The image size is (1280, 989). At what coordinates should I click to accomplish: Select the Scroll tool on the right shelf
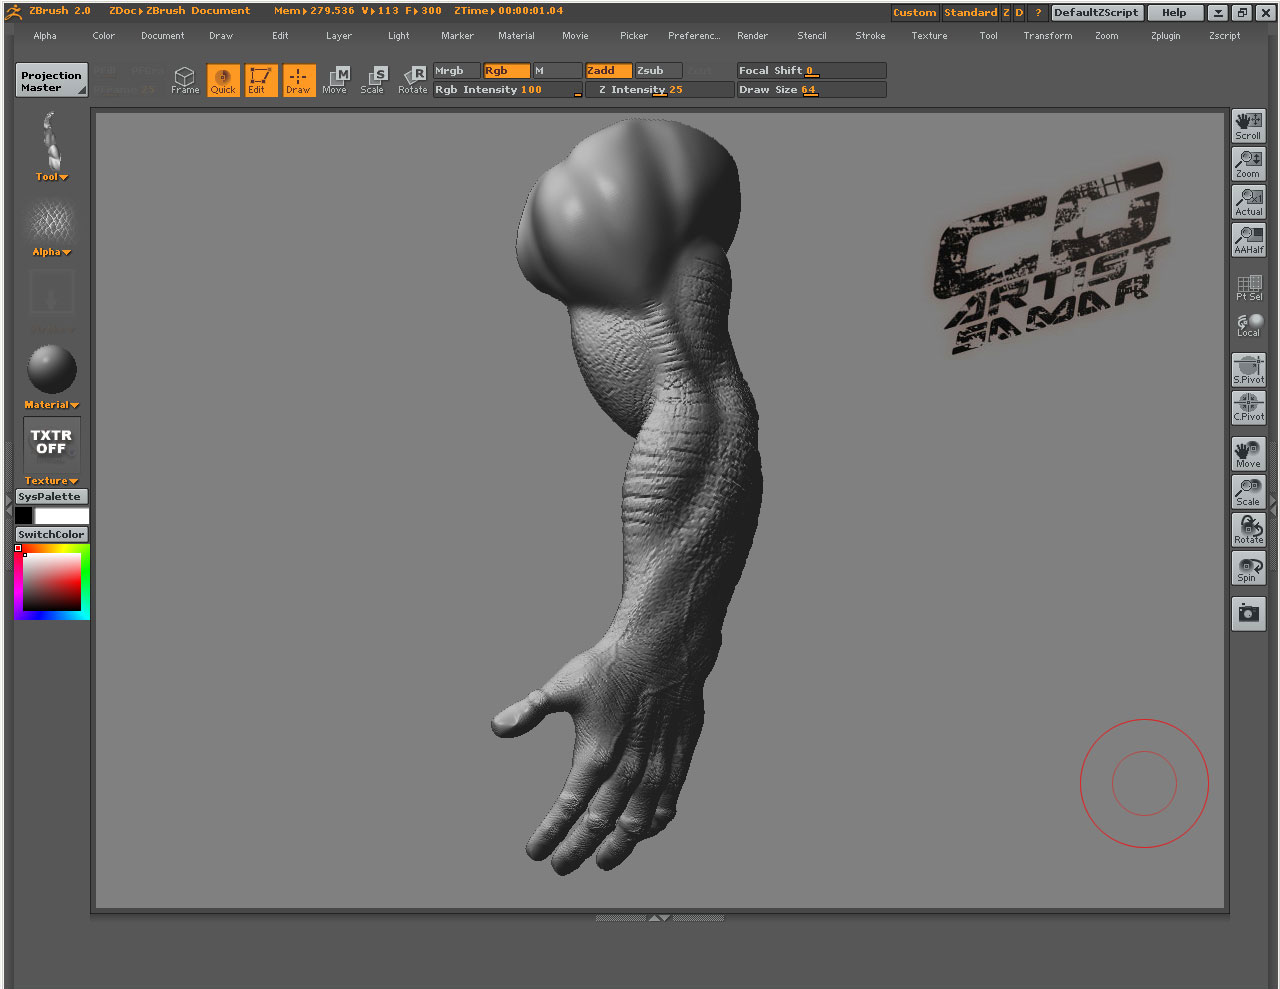pyautogui.click(x=1247, y=124)
